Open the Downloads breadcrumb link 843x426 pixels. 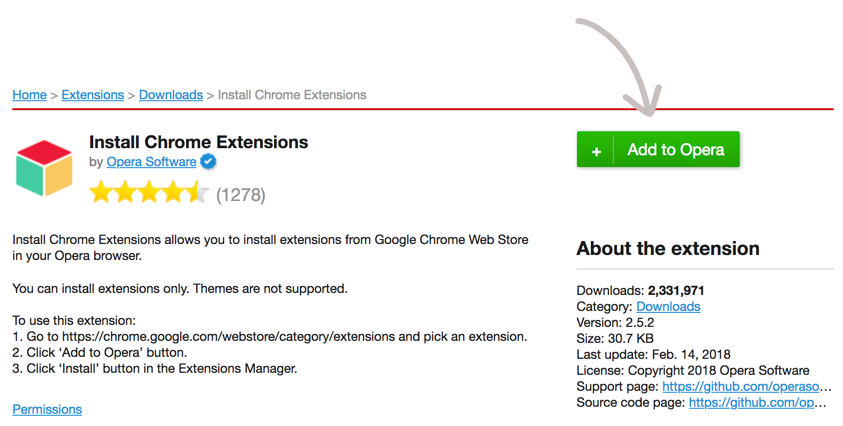tap(170, 95)
